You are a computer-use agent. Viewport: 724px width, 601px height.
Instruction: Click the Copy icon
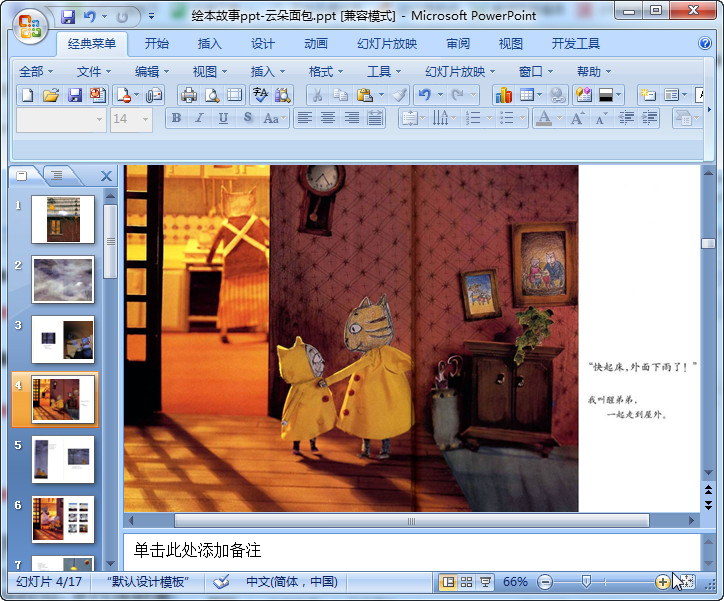(340, 95)
